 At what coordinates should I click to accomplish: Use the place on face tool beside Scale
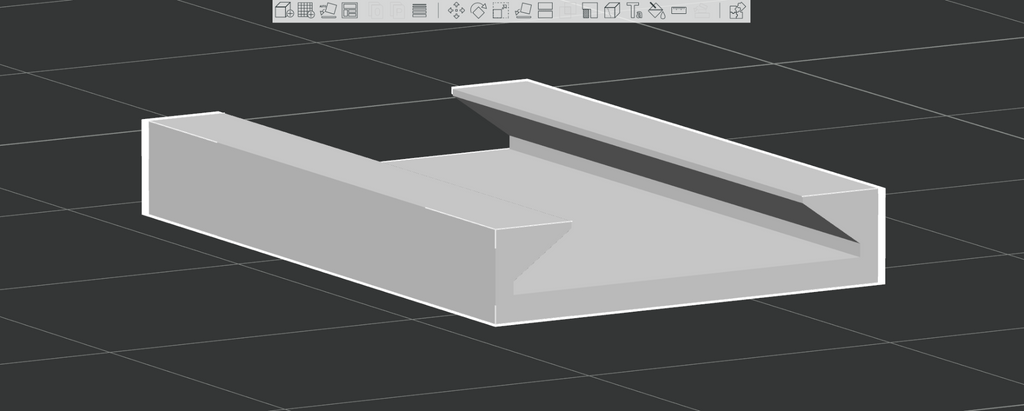pos(523,10)
